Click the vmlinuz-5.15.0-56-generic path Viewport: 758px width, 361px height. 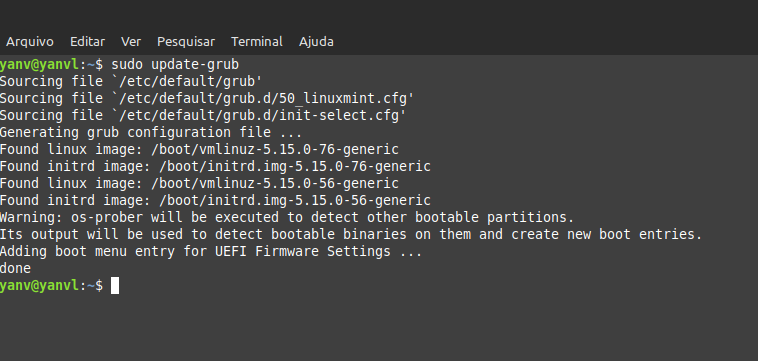[275, 183]
